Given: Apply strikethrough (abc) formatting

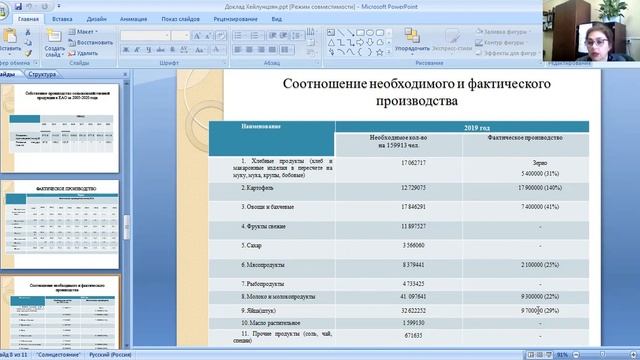Looking at the screenshot, I should tap(160, 50).
